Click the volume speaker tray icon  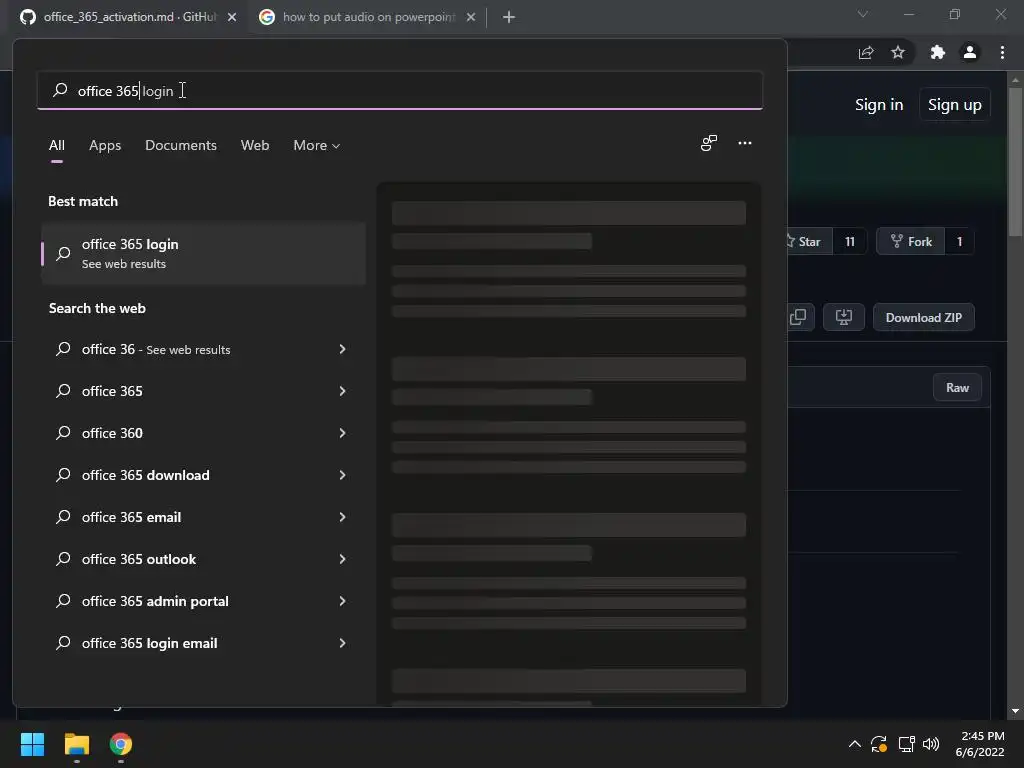click(x=931, y=744)
